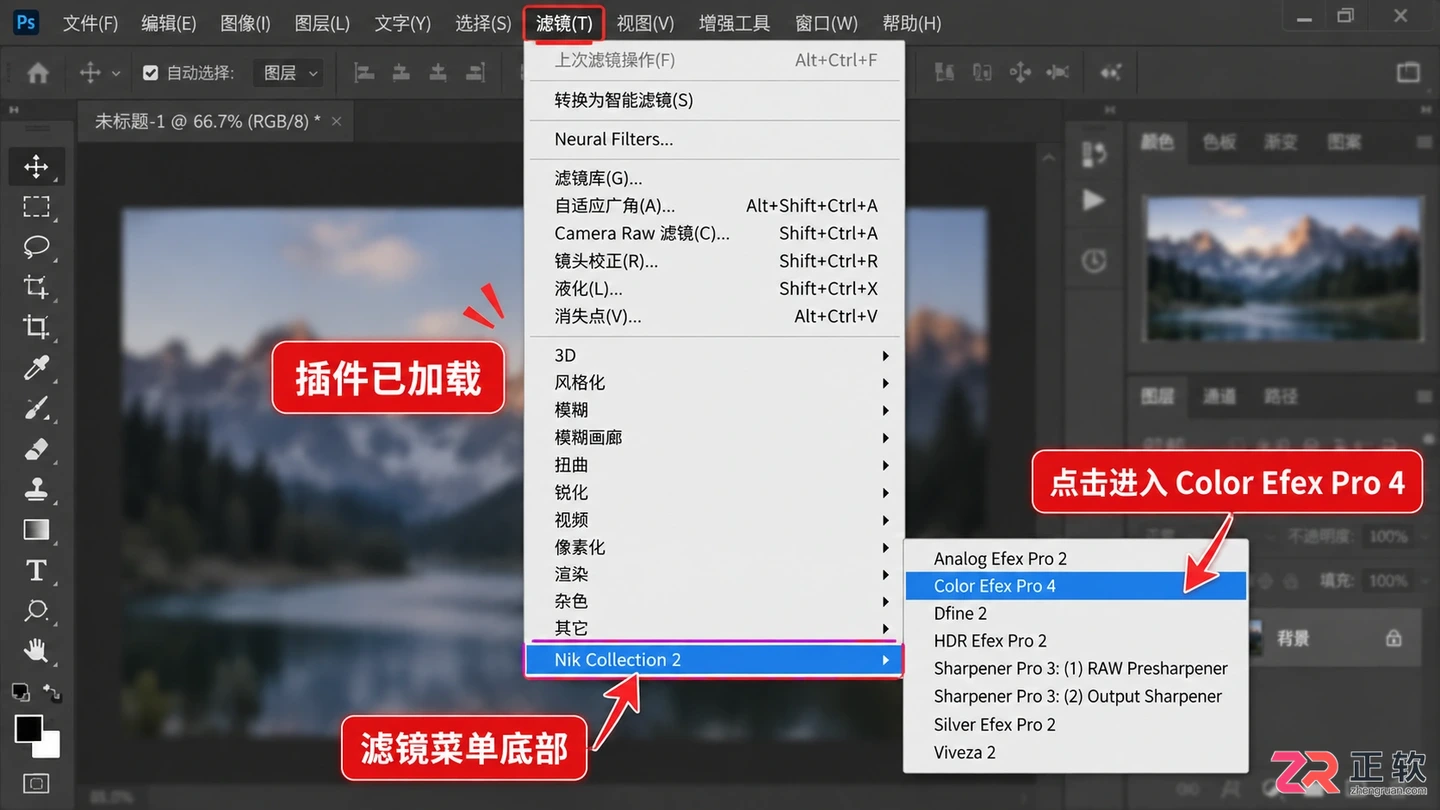Image resolution: width=1440 pixels, height=810 pixels.
Task: Open the 图像(I) menu
Action: pos(245,23)
